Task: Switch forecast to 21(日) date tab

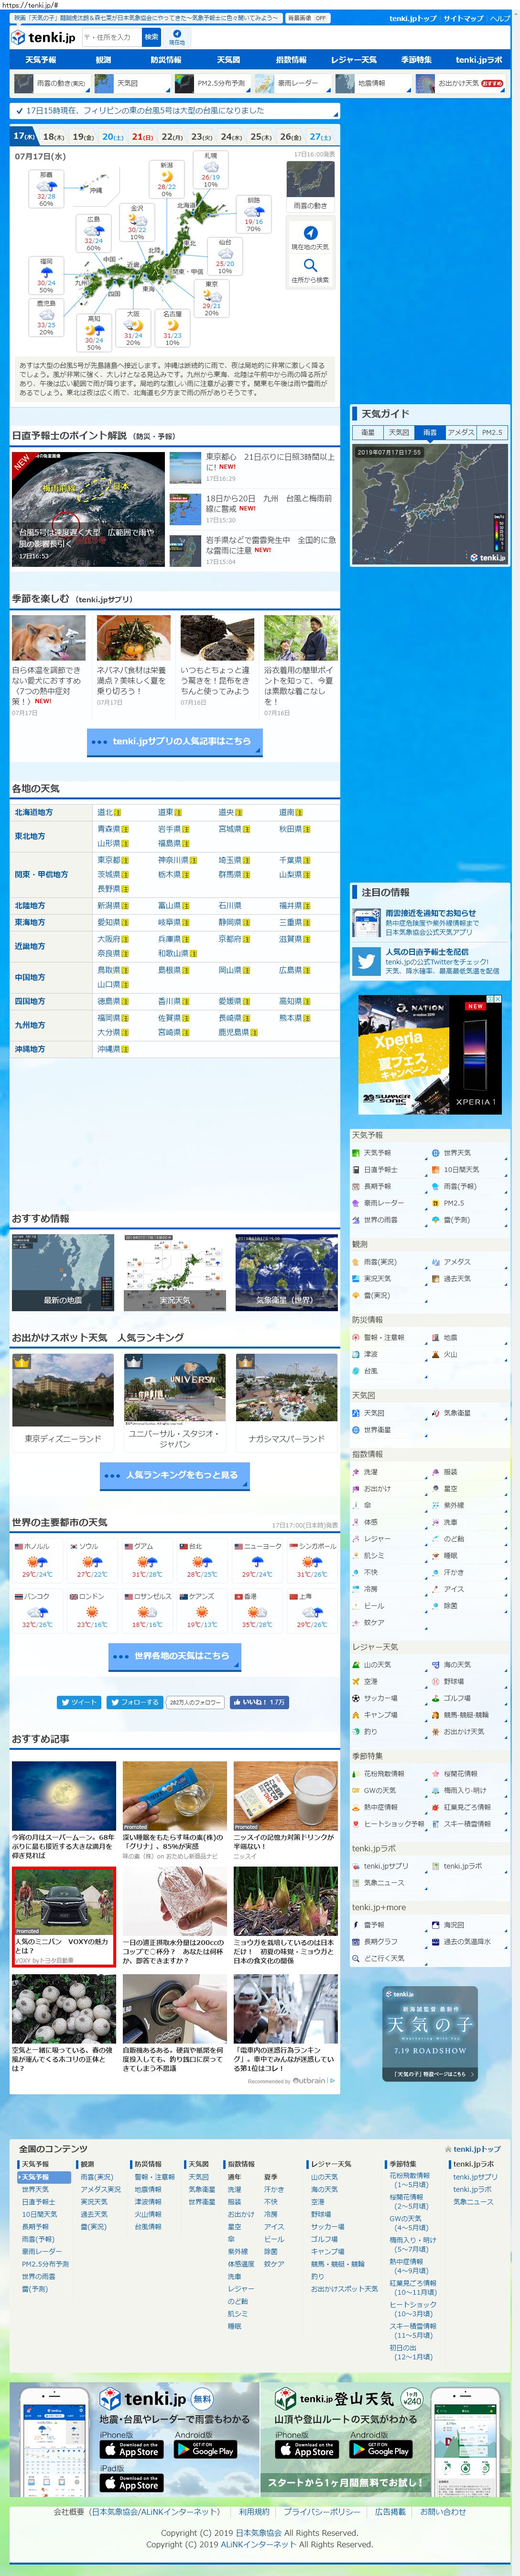Action: coord(143,136)
